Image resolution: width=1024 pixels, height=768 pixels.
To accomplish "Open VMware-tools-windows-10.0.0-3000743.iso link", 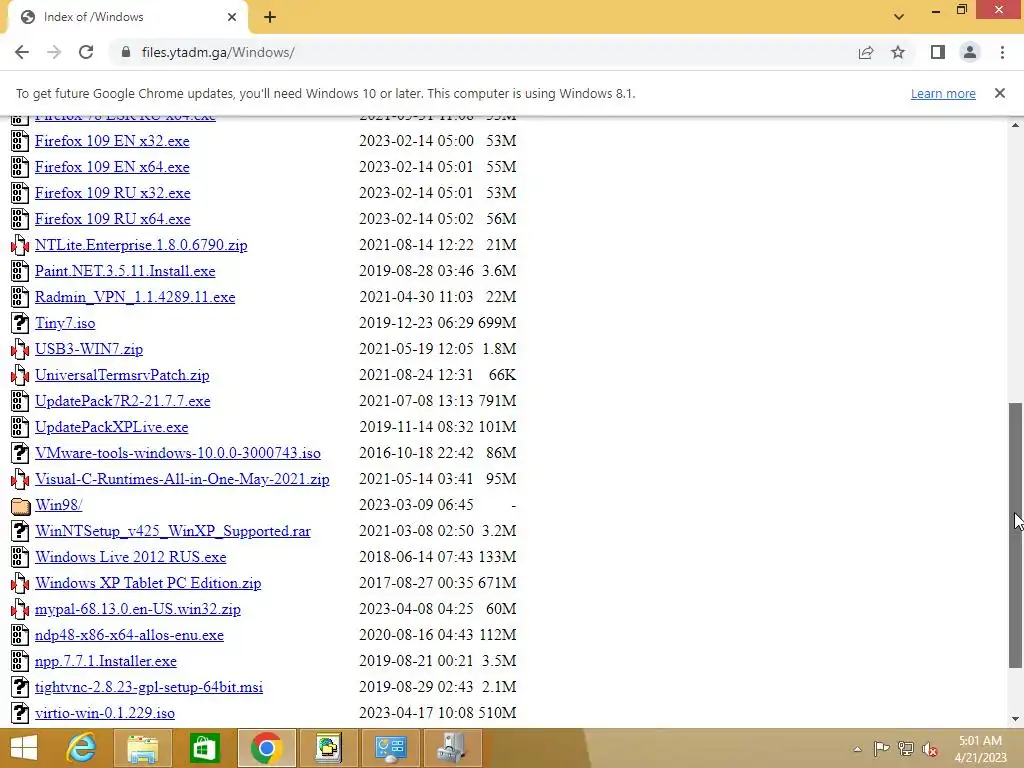I will tap(178, 453).
